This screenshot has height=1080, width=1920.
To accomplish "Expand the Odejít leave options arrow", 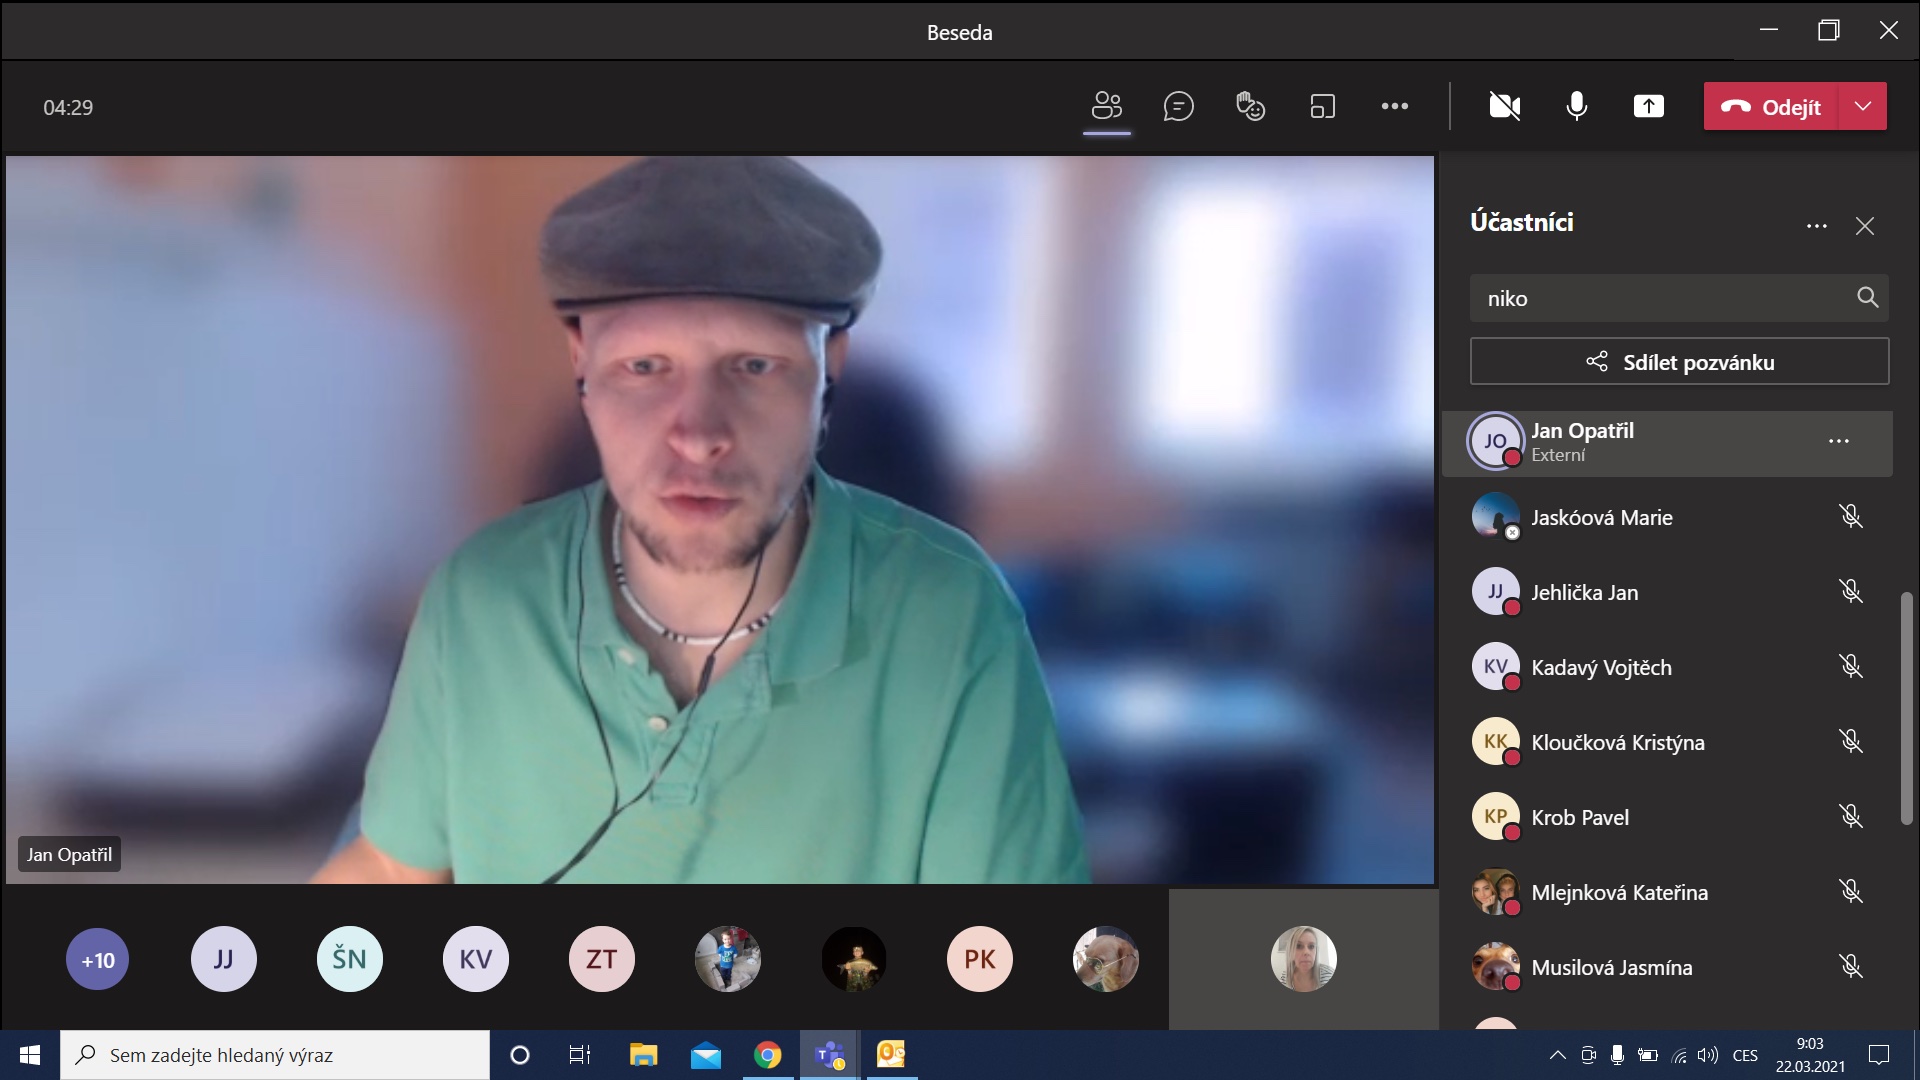I will point(1862,106).
